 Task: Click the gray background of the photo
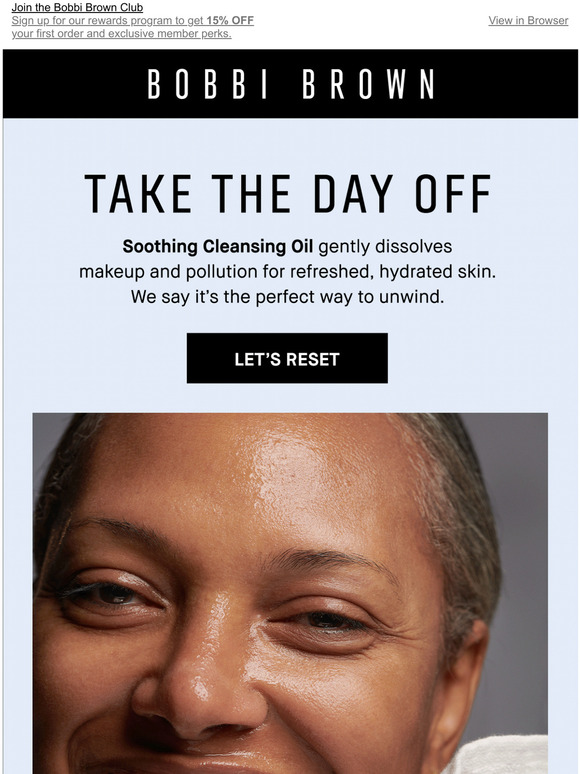tap(523, 543)
